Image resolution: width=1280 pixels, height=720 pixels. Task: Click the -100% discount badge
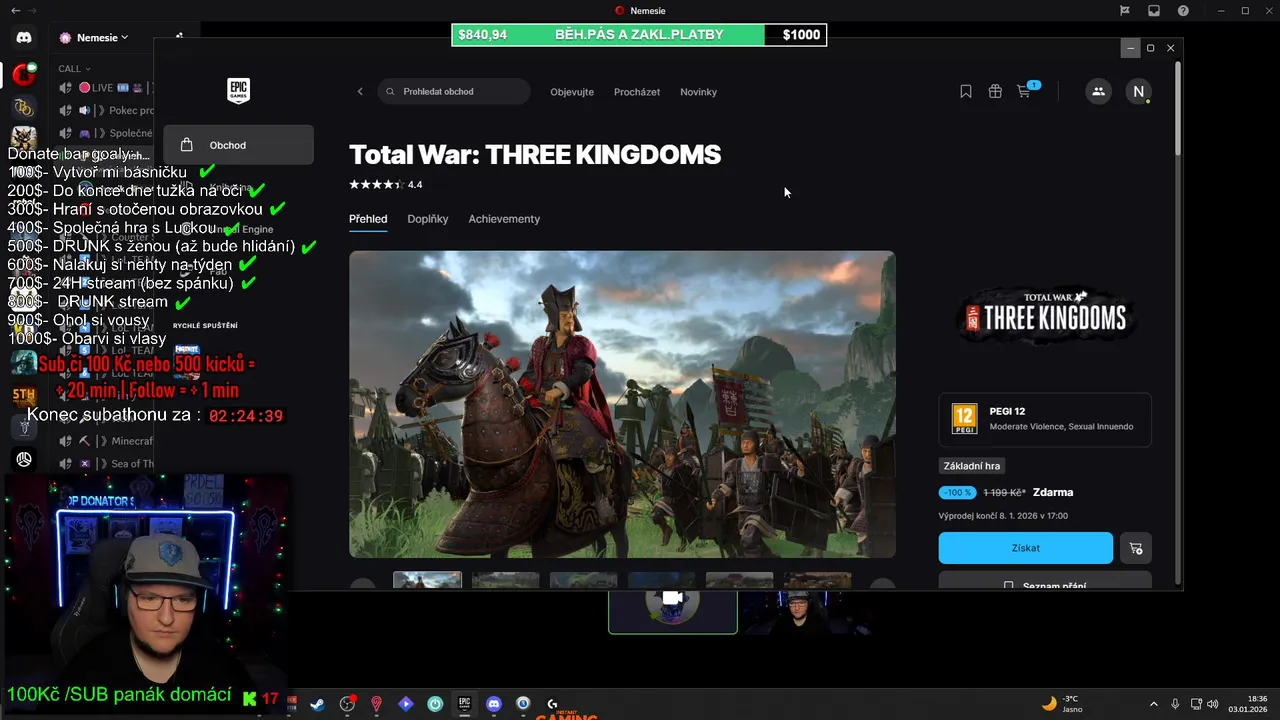tap(957, 492)
